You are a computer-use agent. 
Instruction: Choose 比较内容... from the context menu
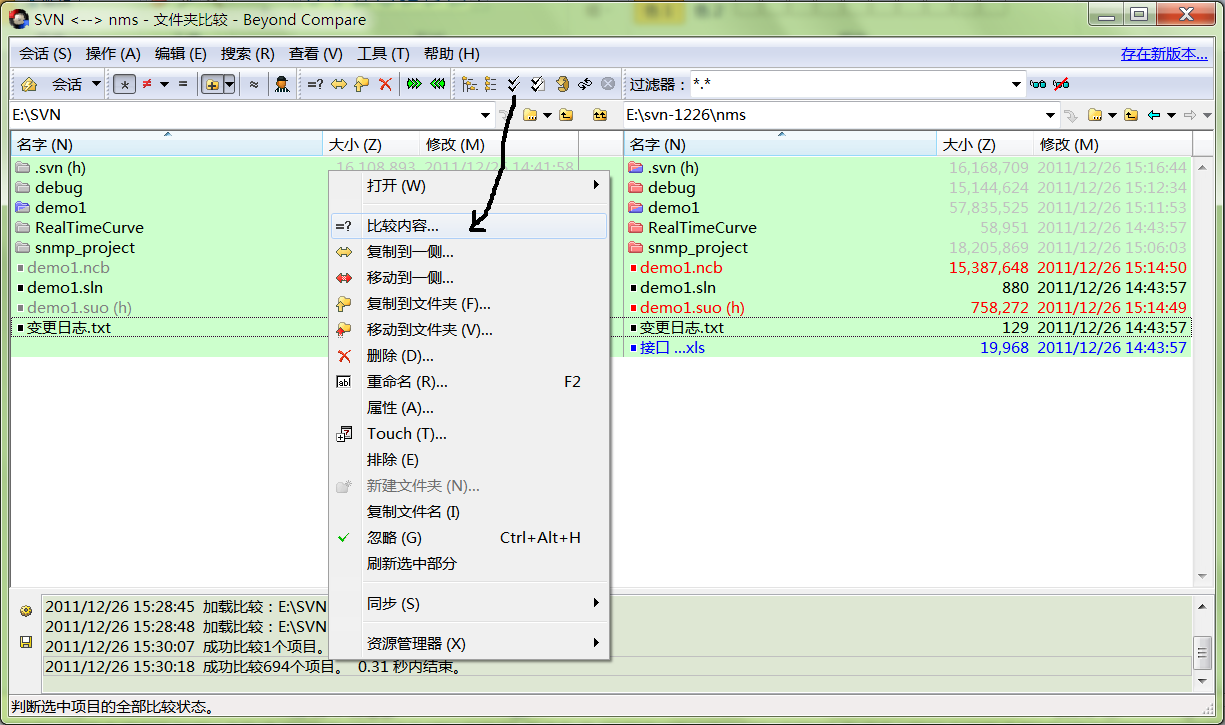click(x=469, y=226)
